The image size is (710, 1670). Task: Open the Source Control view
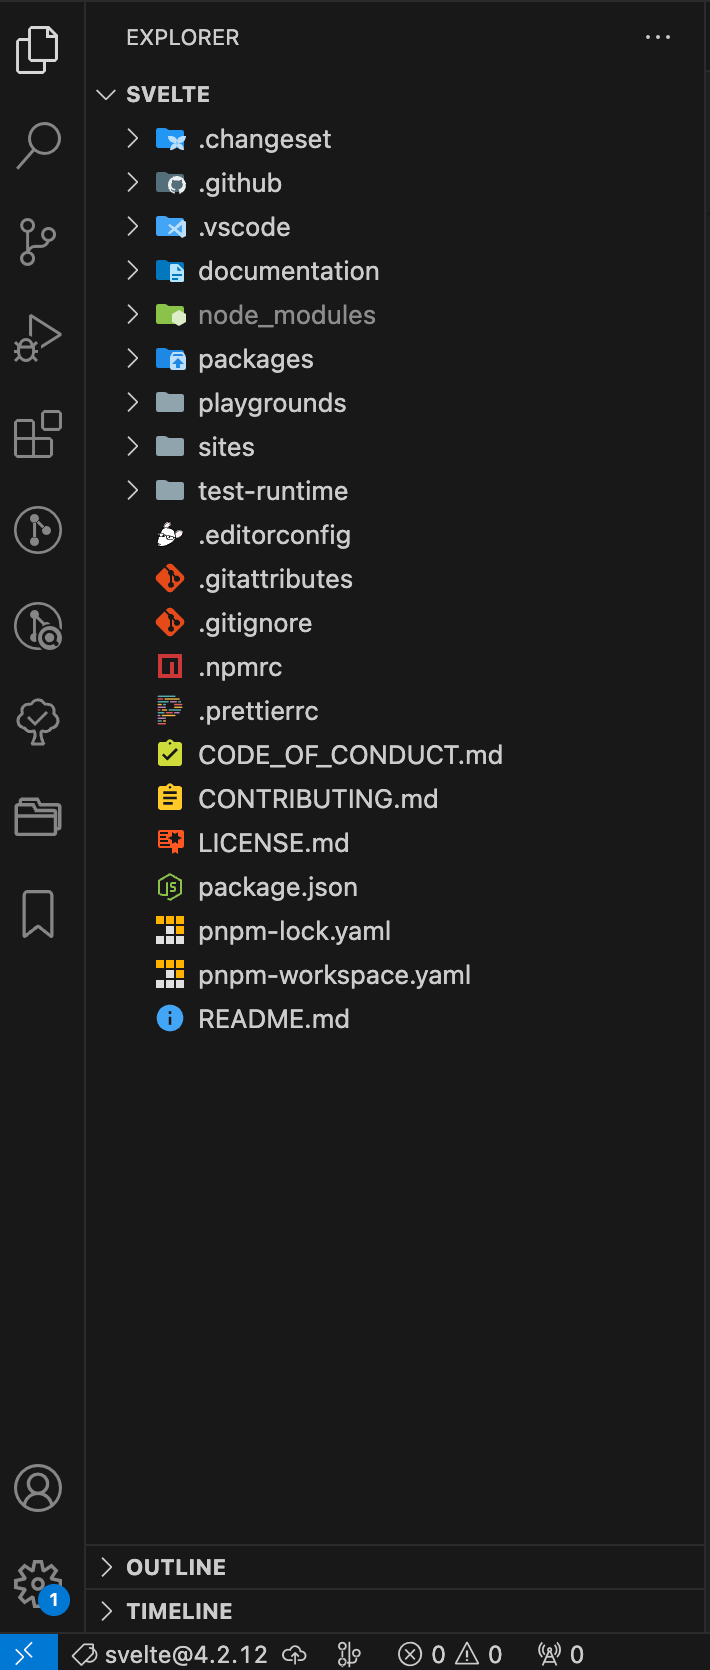click(x=39, y=241)
